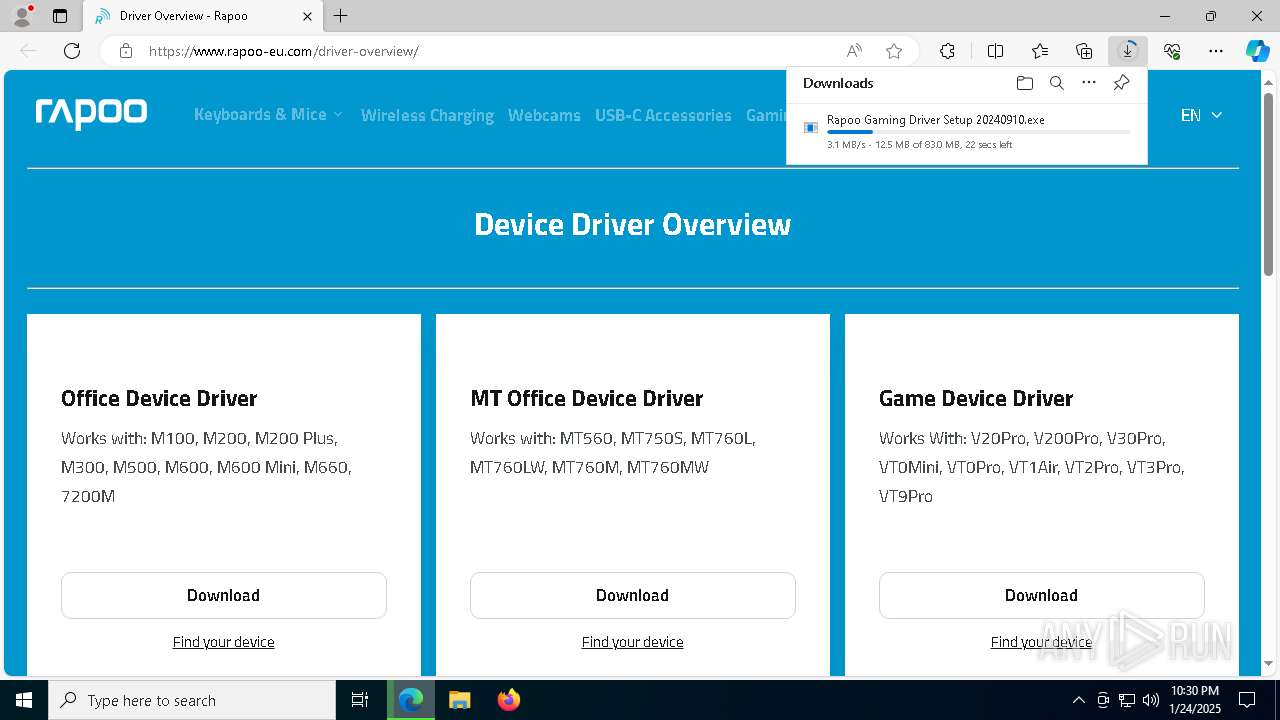
Task: Activate the Read aloud icon
Action: coord(854,51)
